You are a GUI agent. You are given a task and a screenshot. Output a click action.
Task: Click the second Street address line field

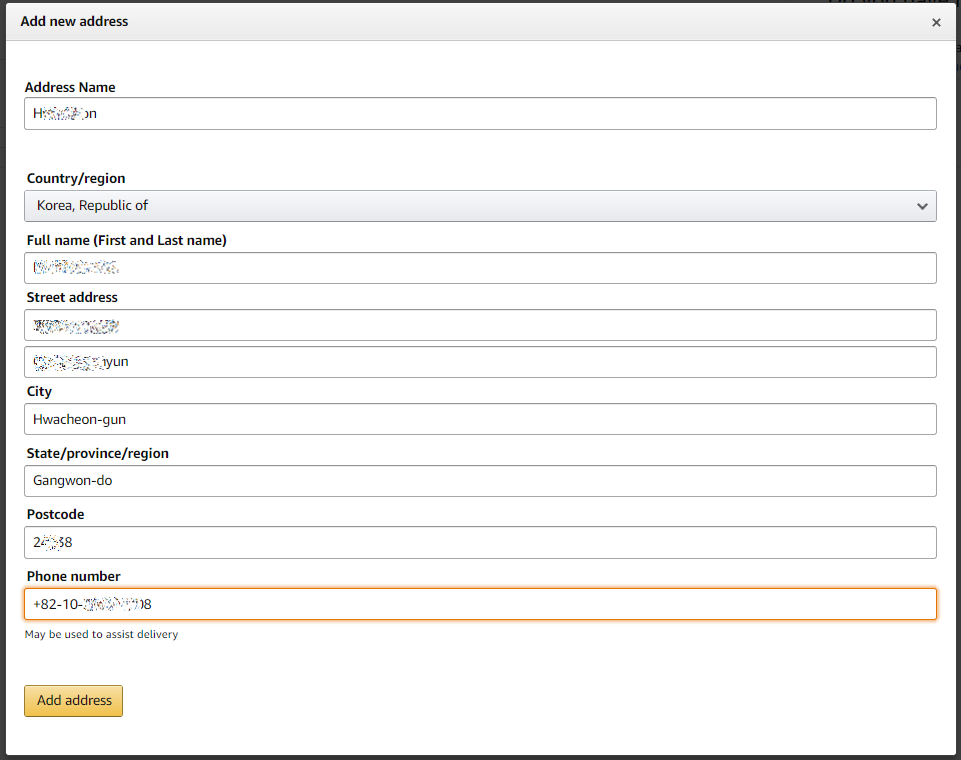click(480, 362)
